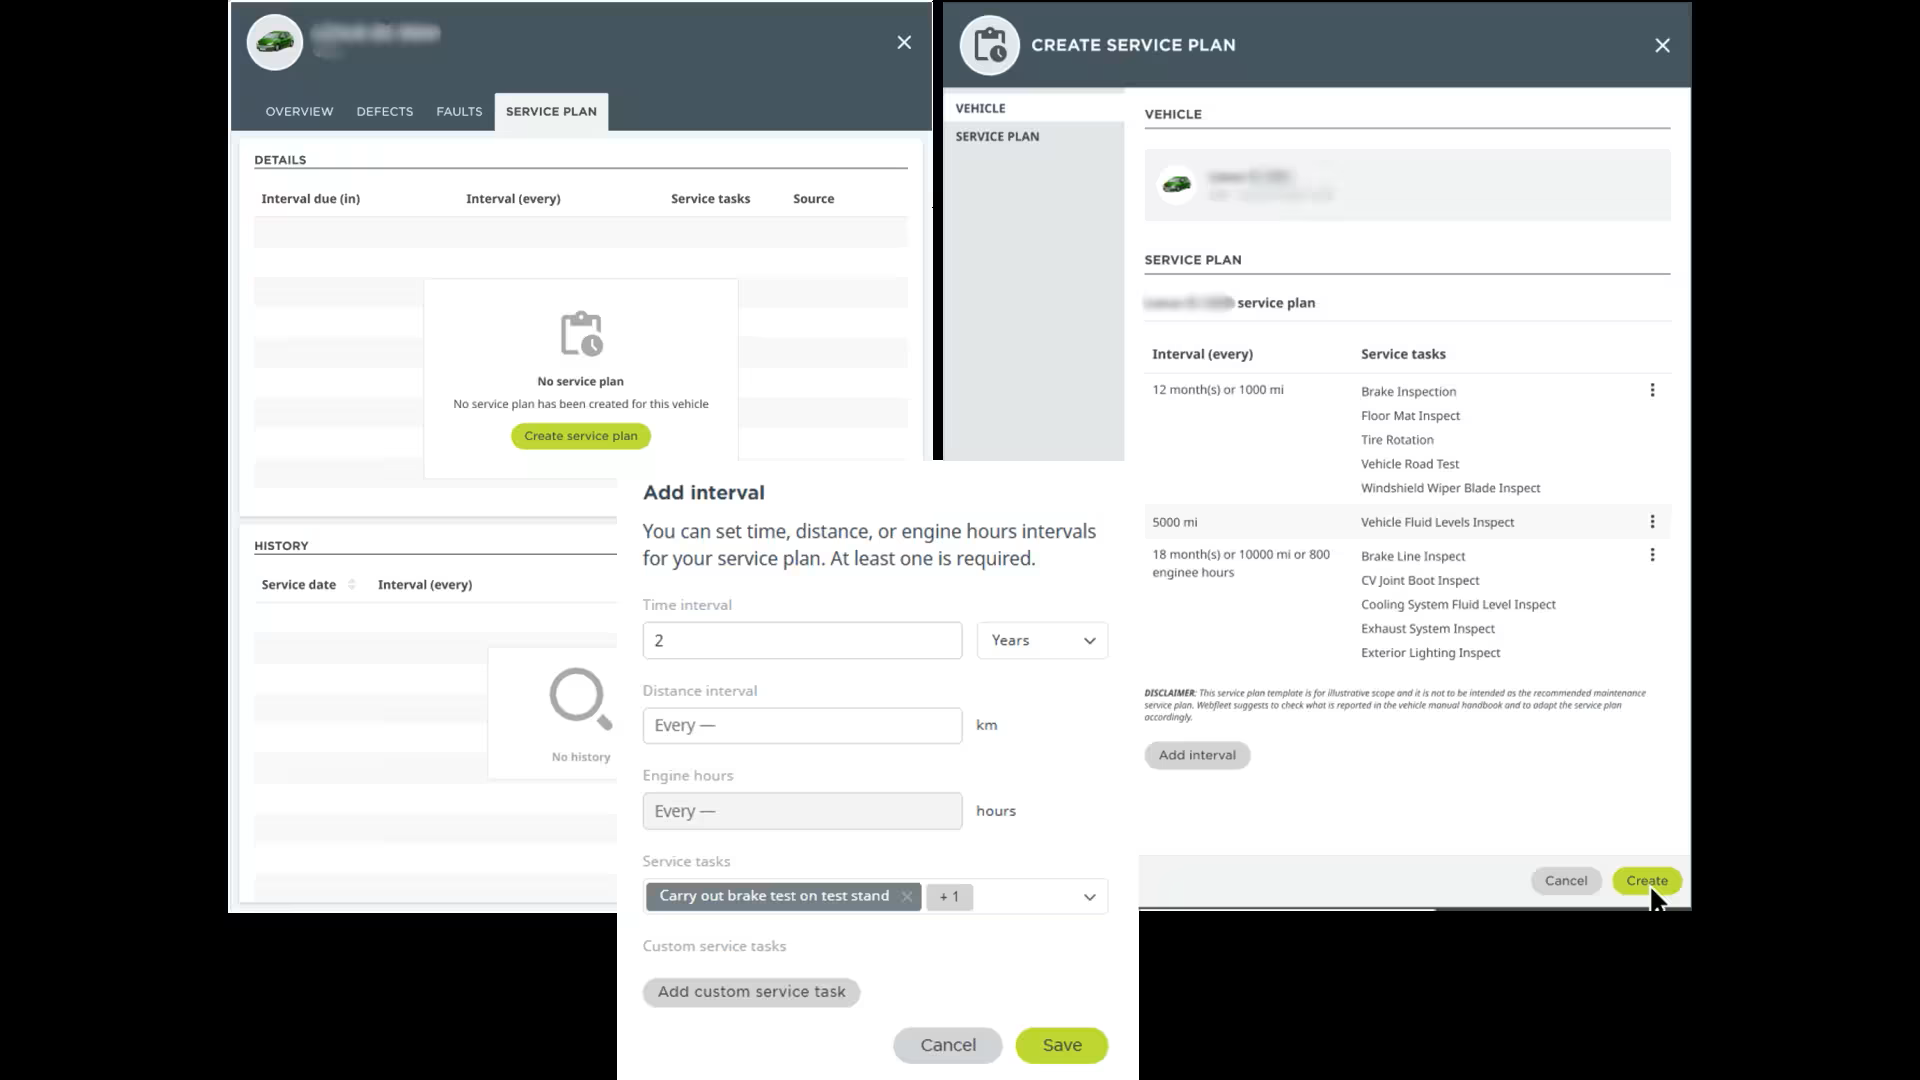Open three-dot menu for 5000 mi interval
Screen dimensions: 1920x1080
click(x=1652, y=522)
